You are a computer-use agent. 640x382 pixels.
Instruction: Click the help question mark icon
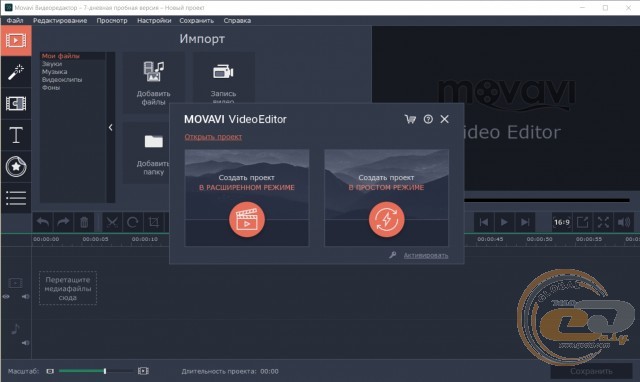coord(428,119)
